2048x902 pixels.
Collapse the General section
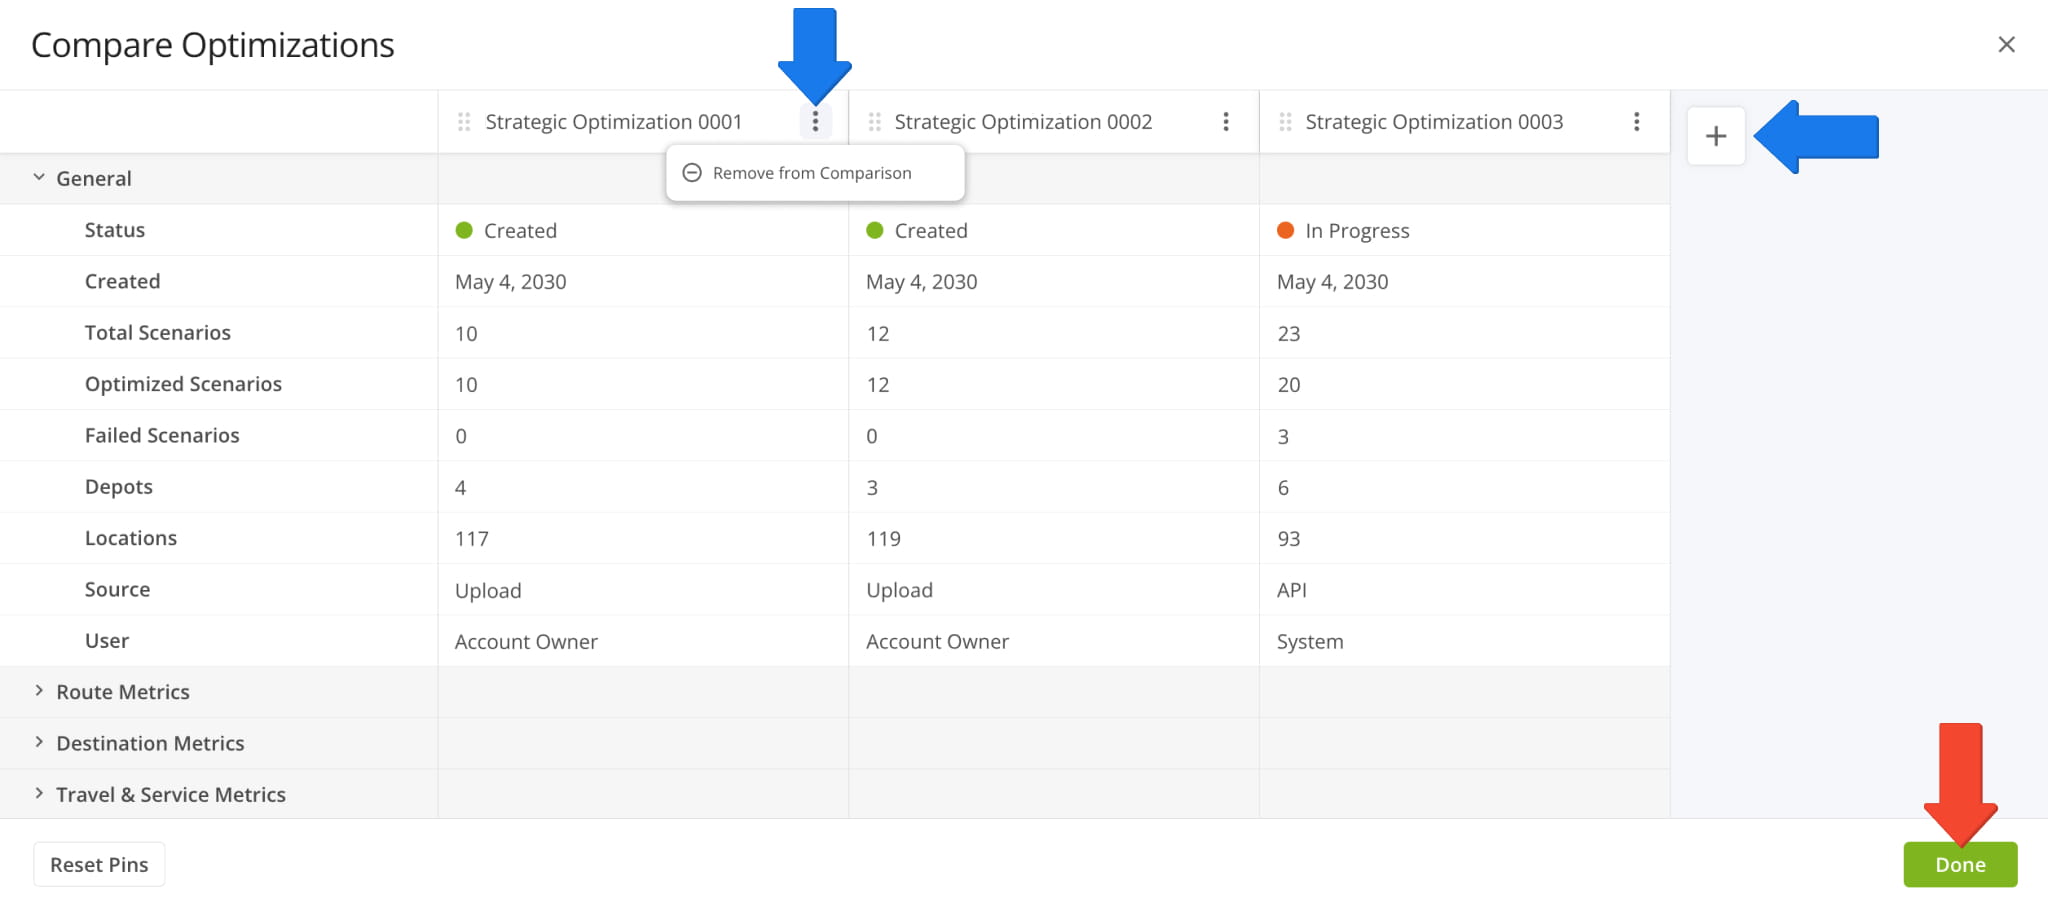tap(39, 178)
